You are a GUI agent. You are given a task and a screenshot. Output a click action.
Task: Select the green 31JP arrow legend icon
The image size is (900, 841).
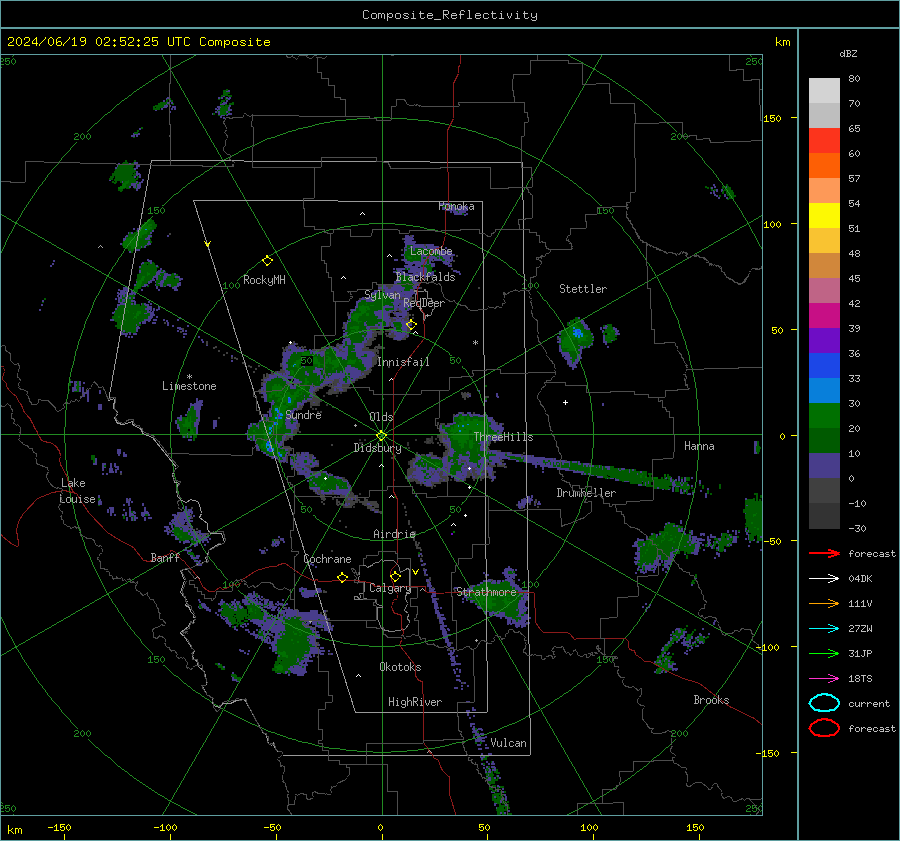click(824, 653)
